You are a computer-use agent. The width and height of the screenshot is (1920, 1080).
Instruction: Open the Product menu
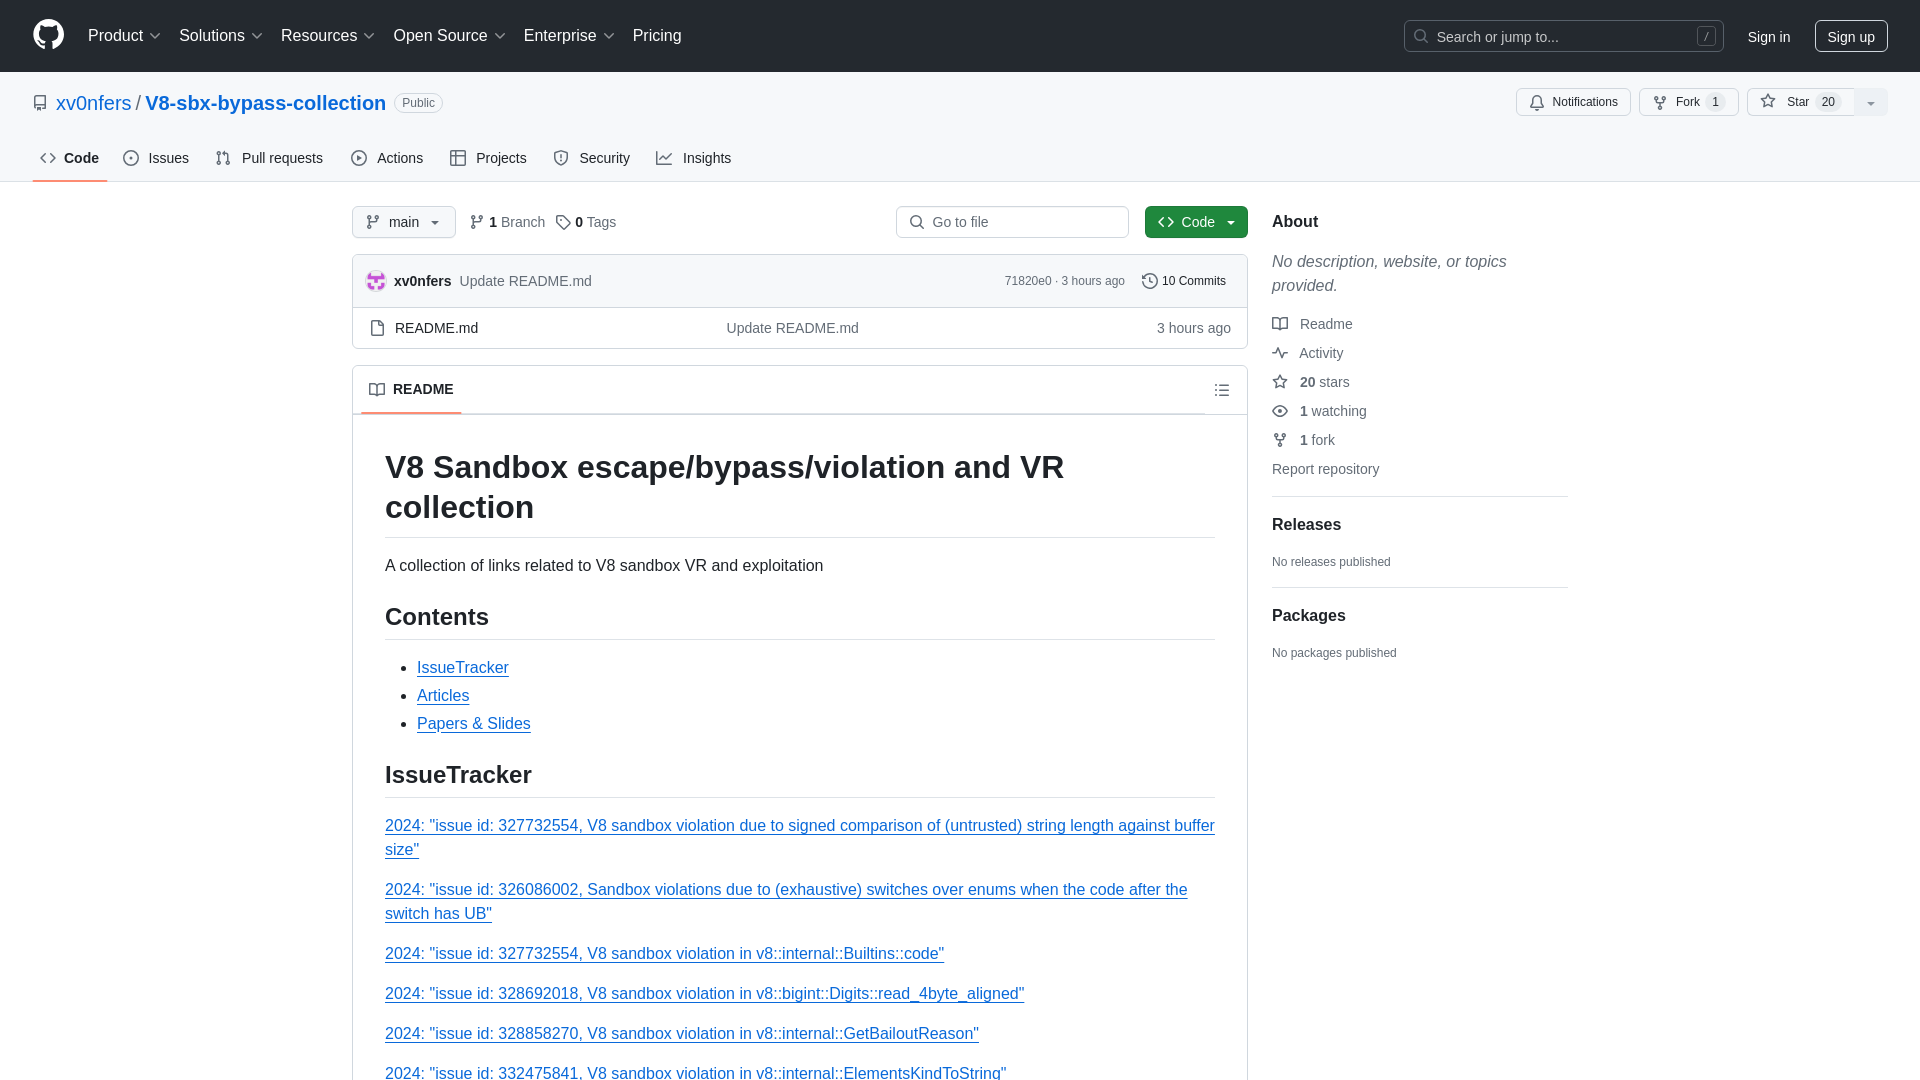(x=124, y=36)
